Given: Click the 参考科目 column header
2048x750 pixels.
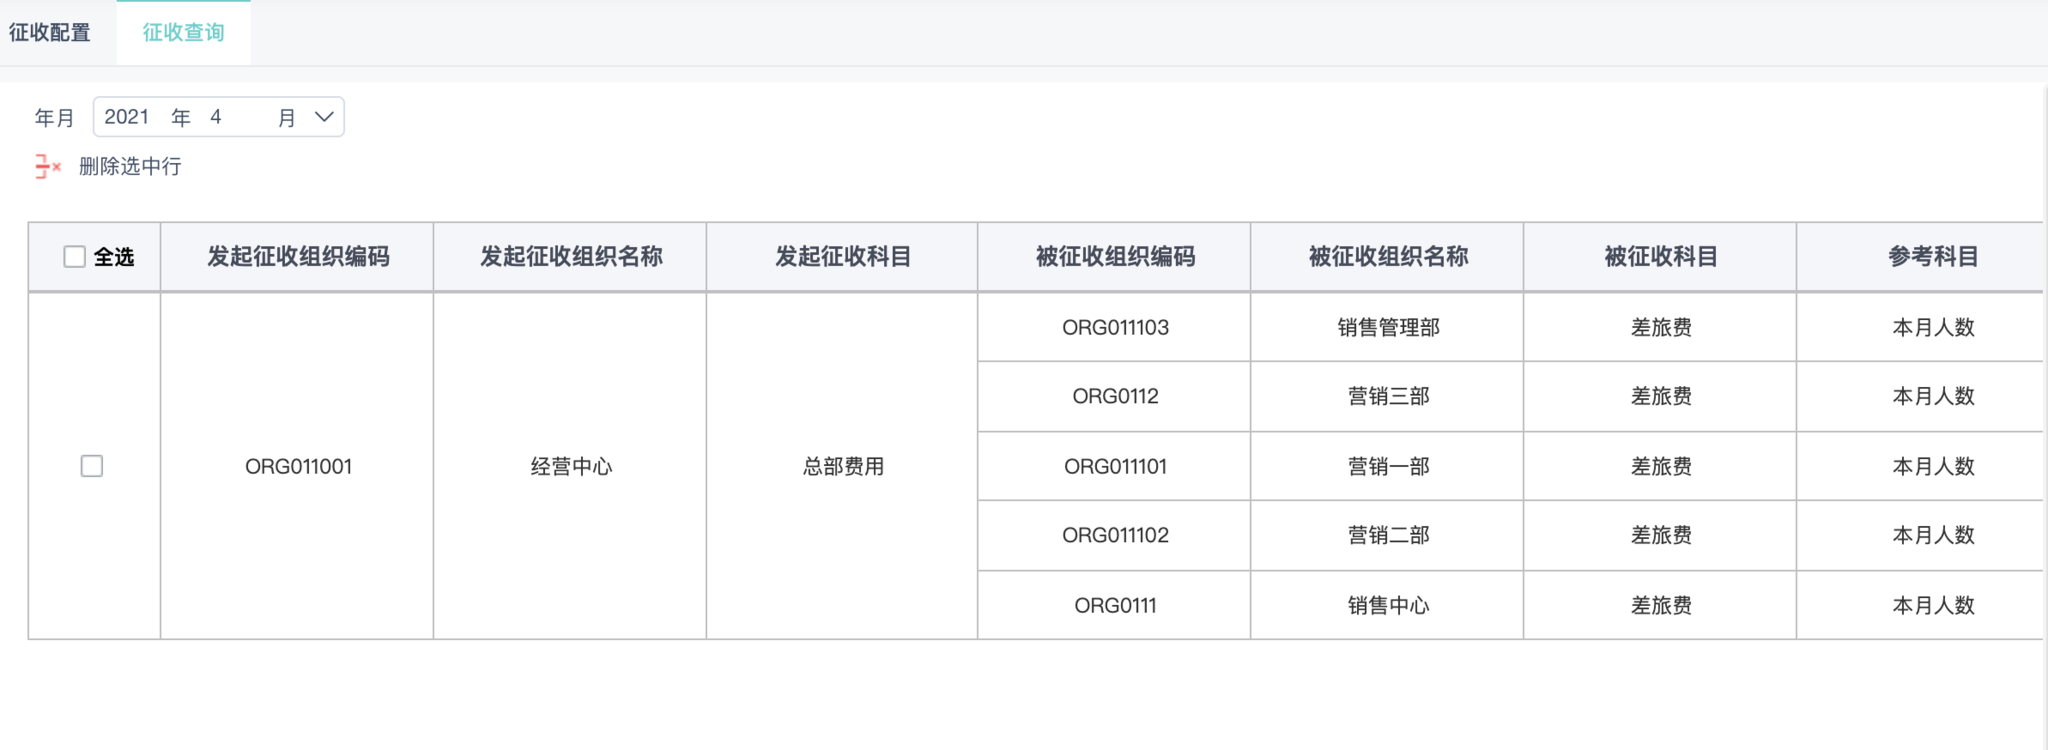Looking at the screenshot, I should [x=1933, y=257].
